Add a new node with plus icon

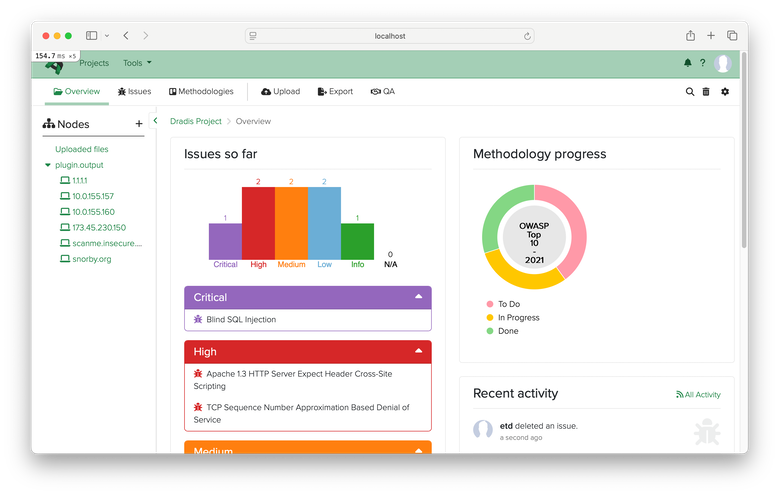click(139, 124)
